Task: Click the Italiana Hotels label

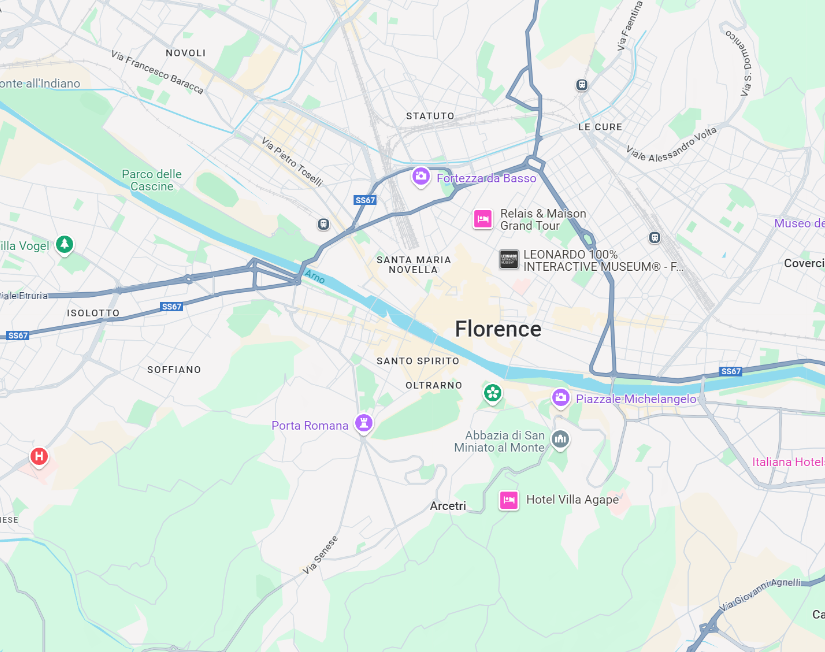Action: coord(788,462)
